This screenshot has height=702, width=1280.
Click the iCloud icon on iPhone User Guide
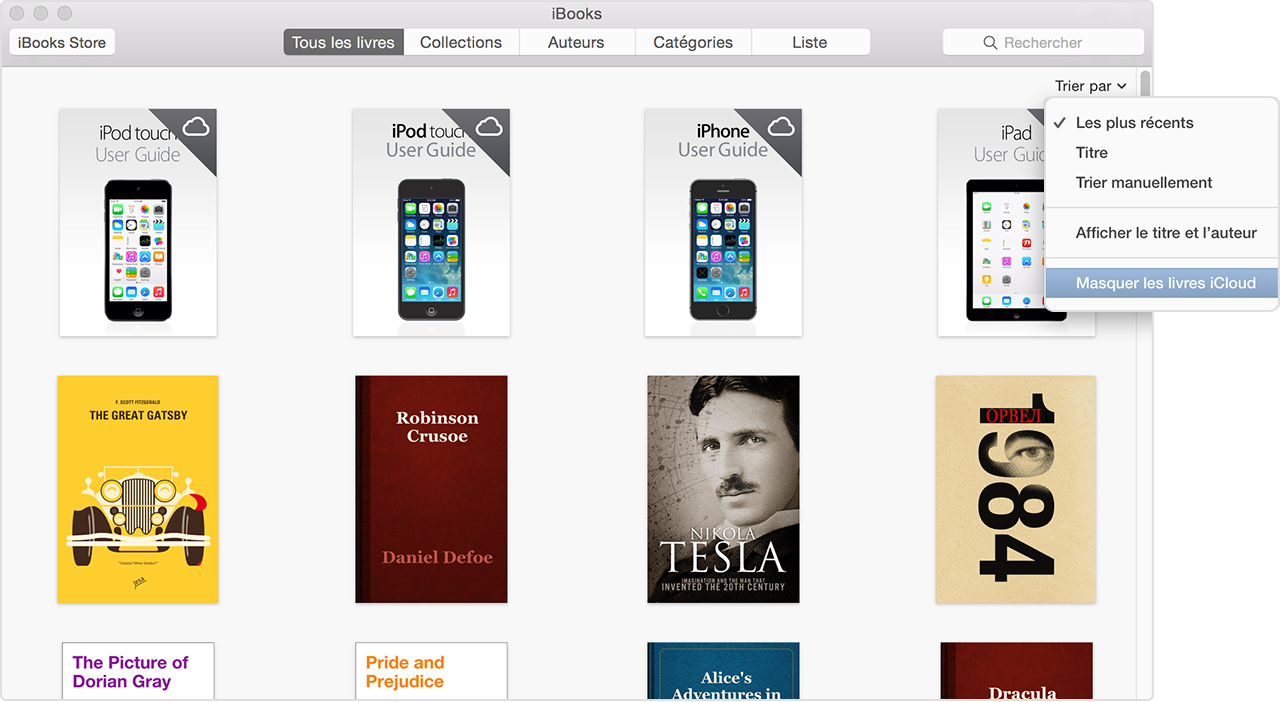point(781,127)
